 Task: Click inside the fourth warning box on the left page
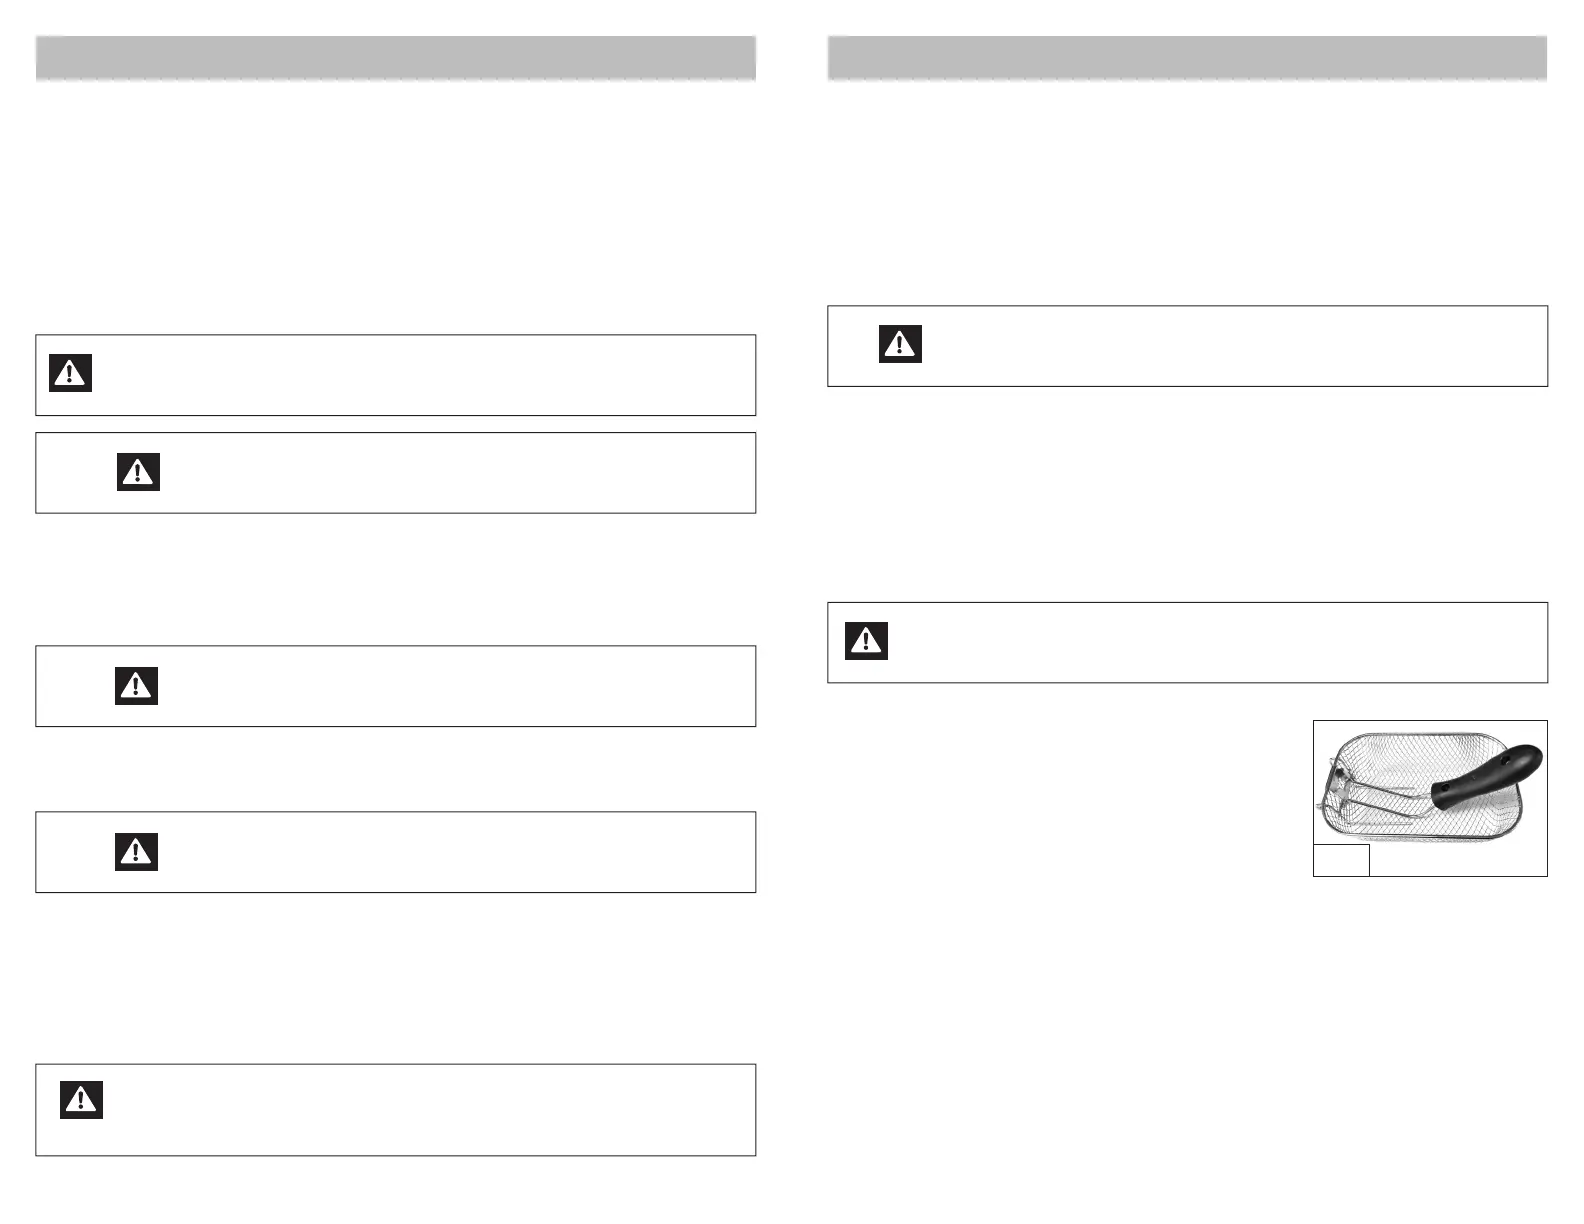[x=450, y=852]
